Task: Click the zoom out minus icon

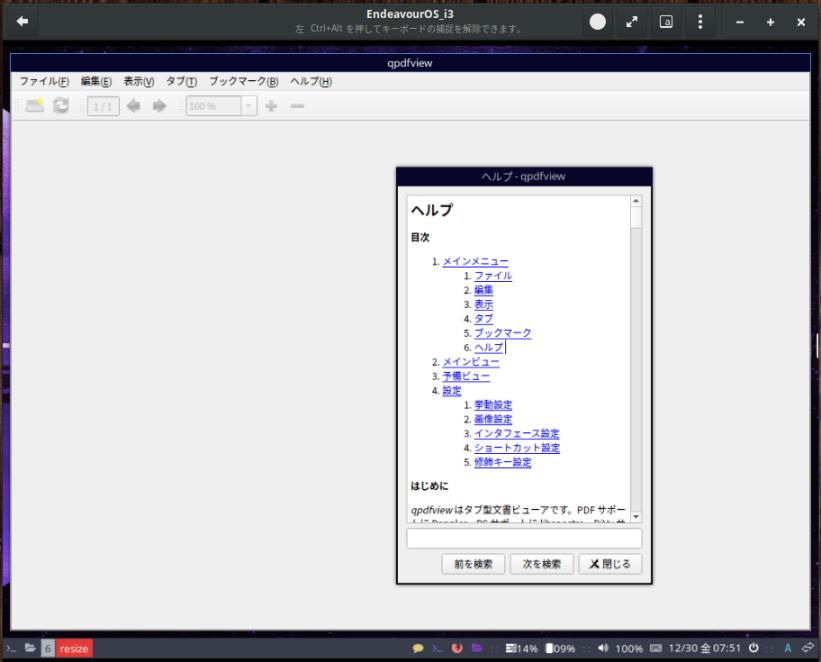Action: click(297, 106)
